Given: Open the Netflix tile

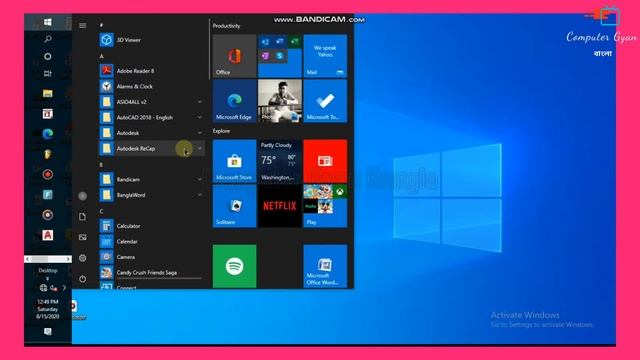Looking at the screenshot, I should 280,206.
